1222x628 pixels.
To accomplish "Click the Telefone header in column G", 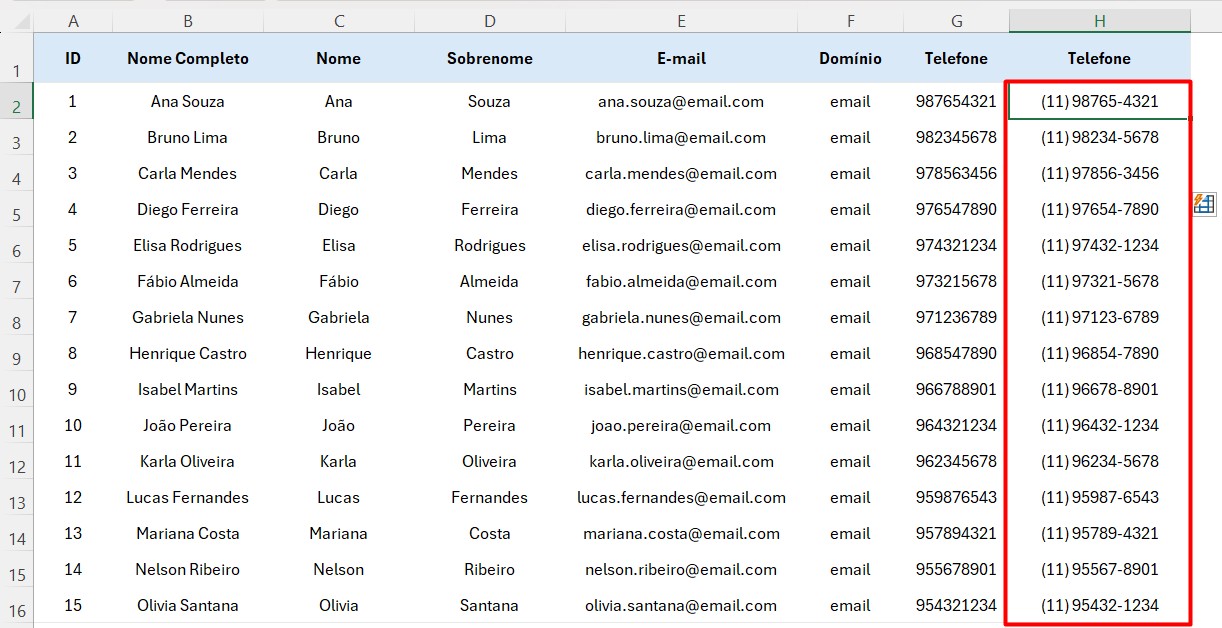I will click(x=956, y=58).
